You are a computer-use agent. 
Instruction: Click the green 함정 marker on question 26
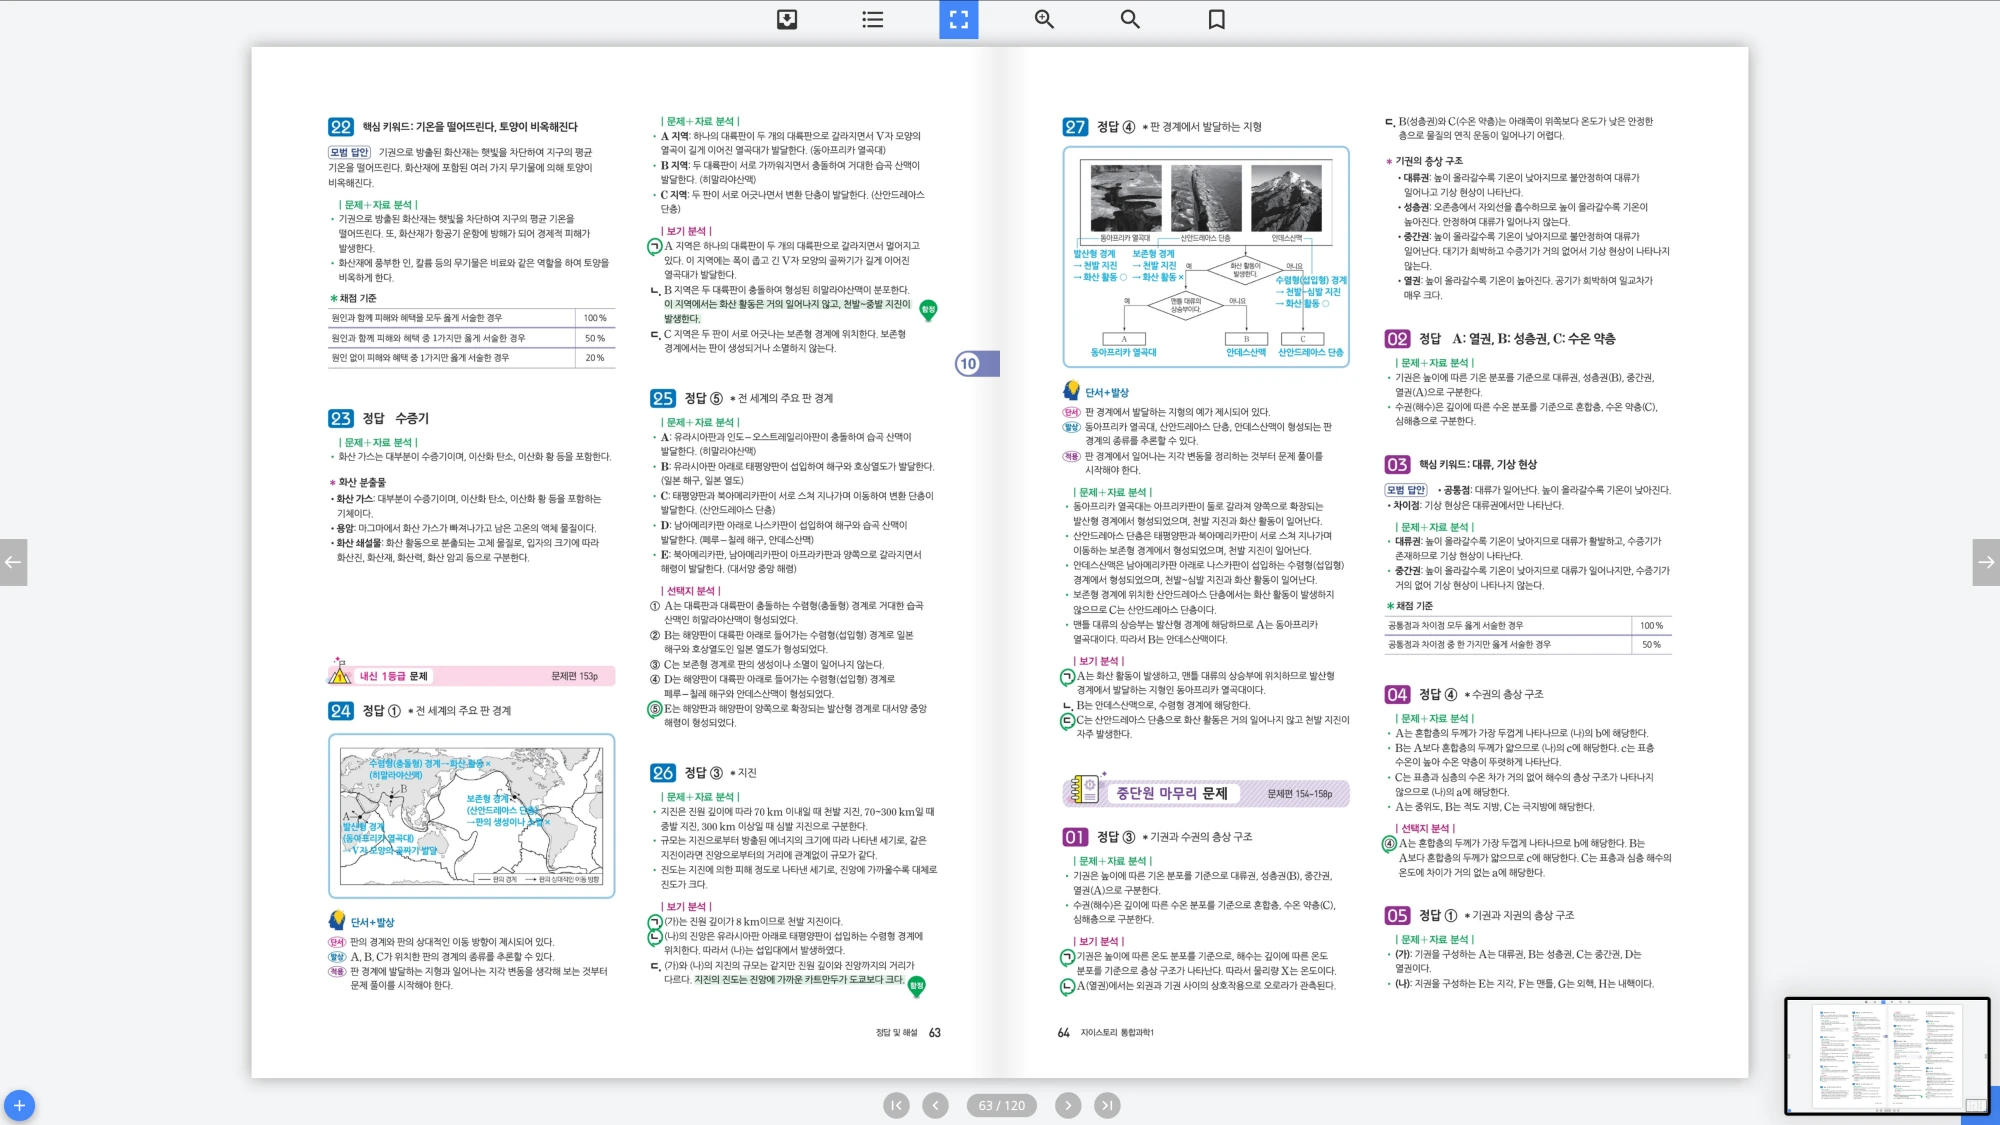click(916, 986)
